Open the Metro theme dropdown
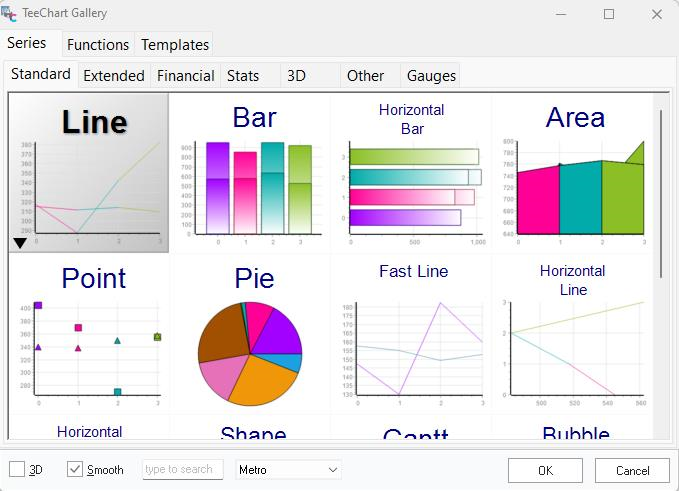Screen dimensions: 679x491 (289, 469)
